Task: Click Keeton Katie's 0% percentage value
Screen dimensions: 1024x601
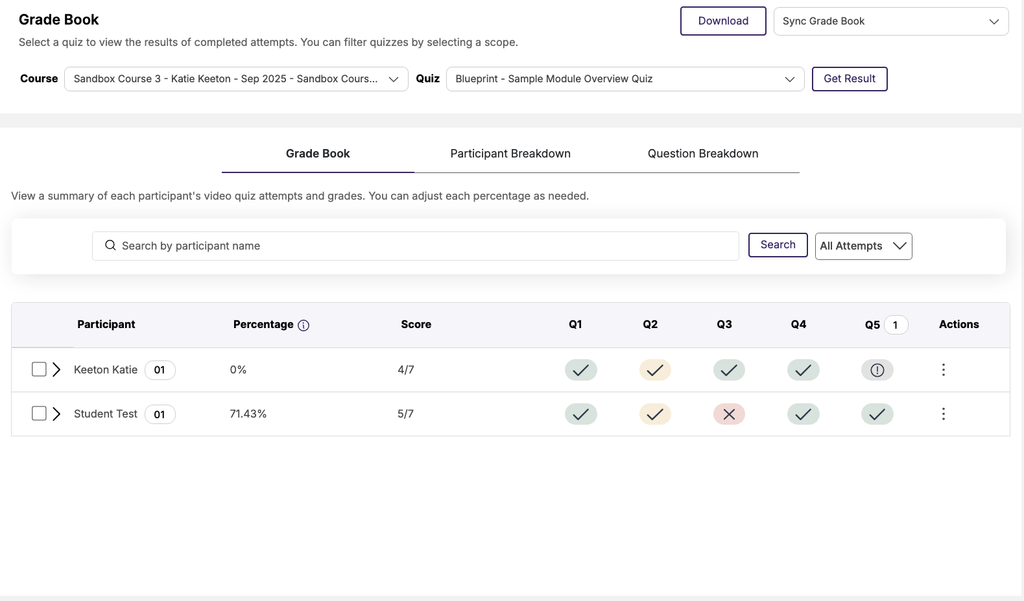Action: (238, 370)
